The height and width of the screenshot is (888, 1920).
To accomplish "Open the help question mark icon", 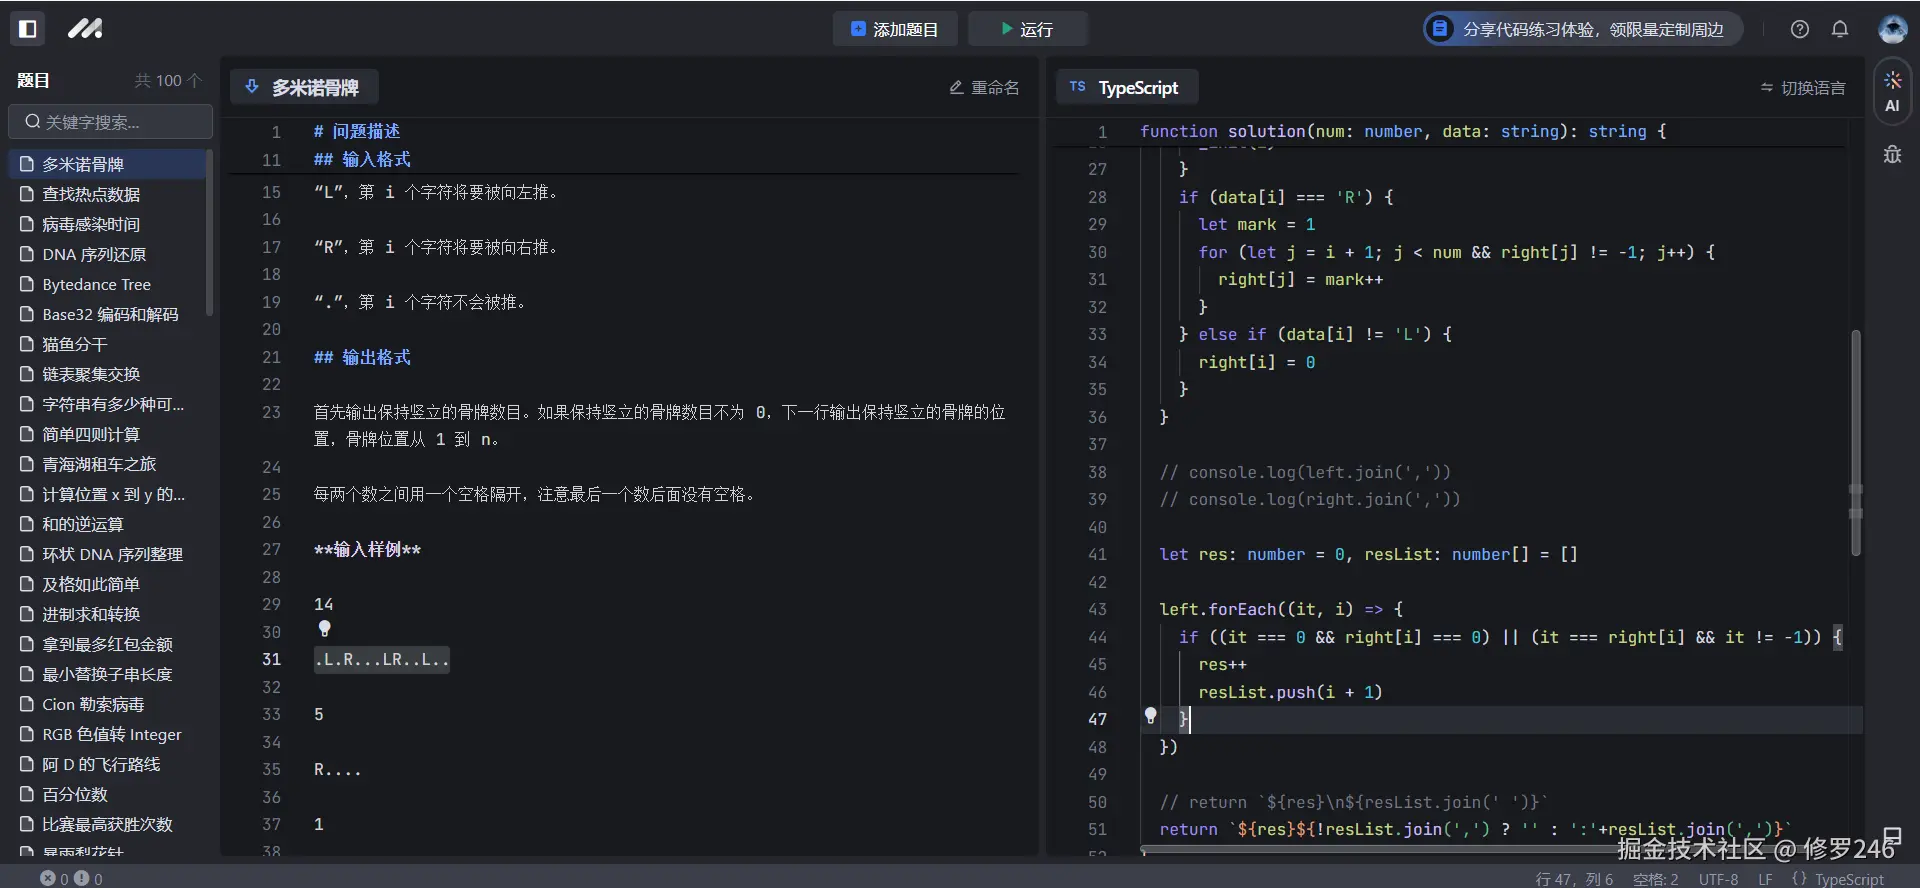I will pos(1799,29).
